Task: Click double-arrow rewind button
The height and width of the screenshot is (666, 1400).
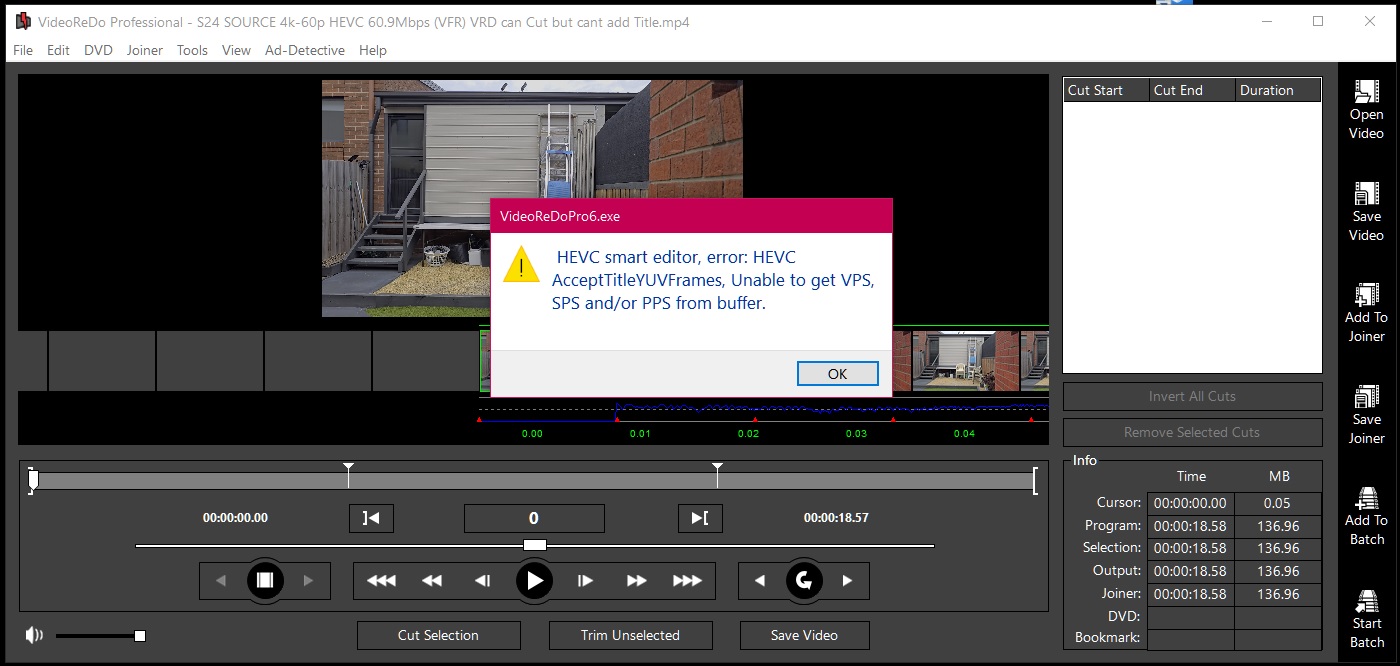Action: click(x=432, y=580)
